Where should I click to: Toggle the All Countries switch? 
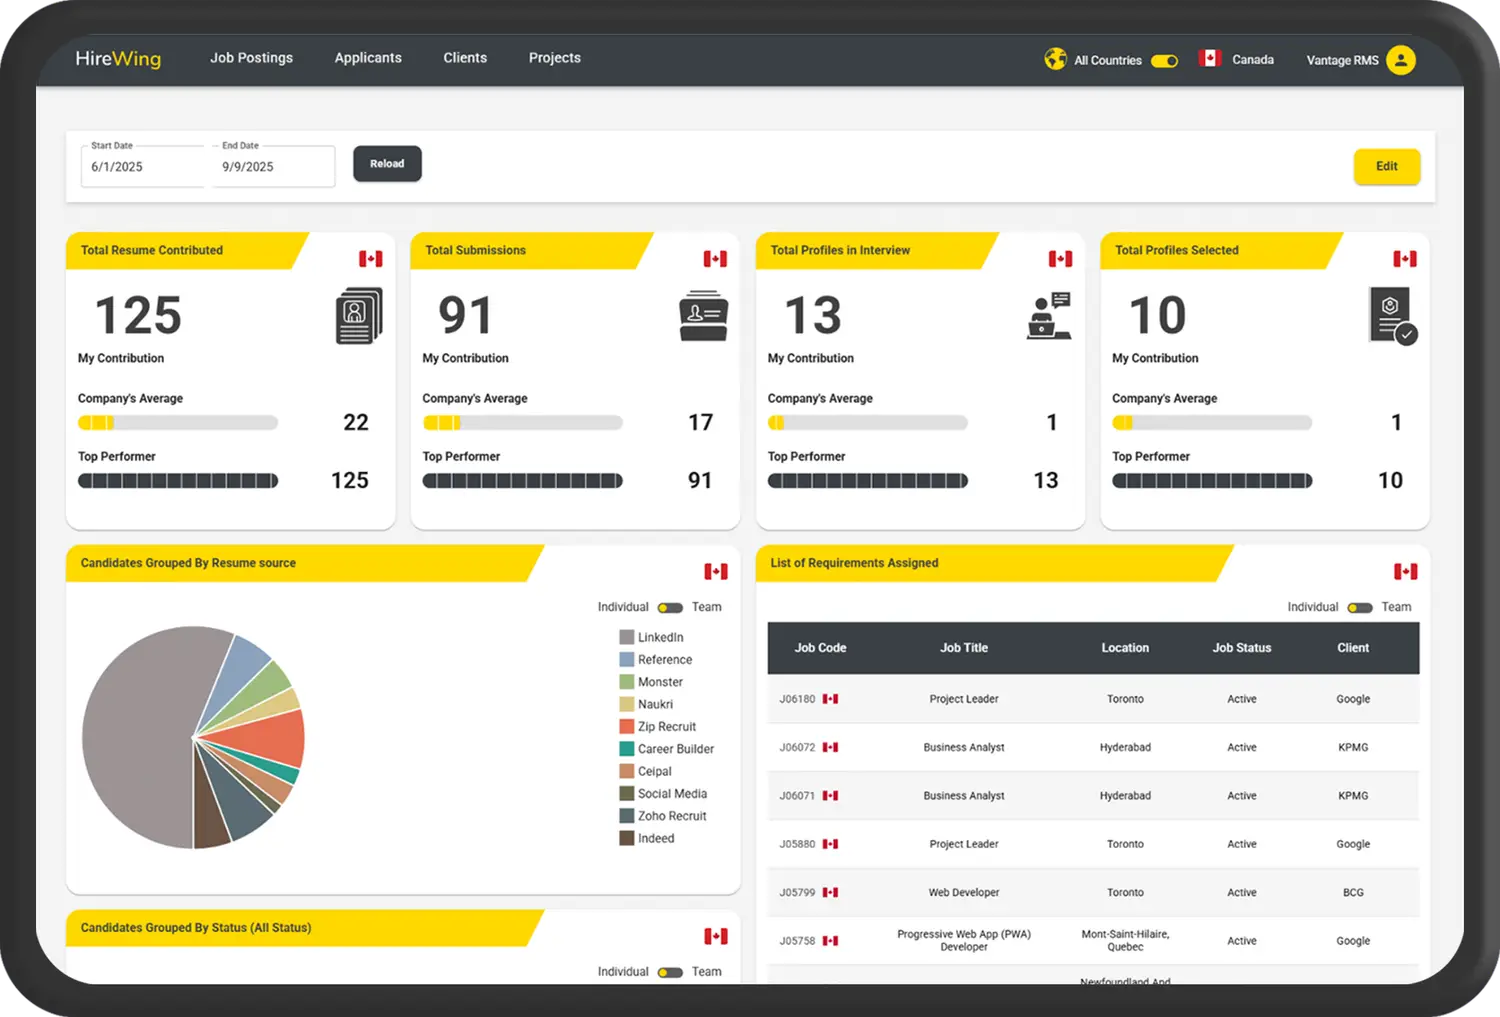1164,61
